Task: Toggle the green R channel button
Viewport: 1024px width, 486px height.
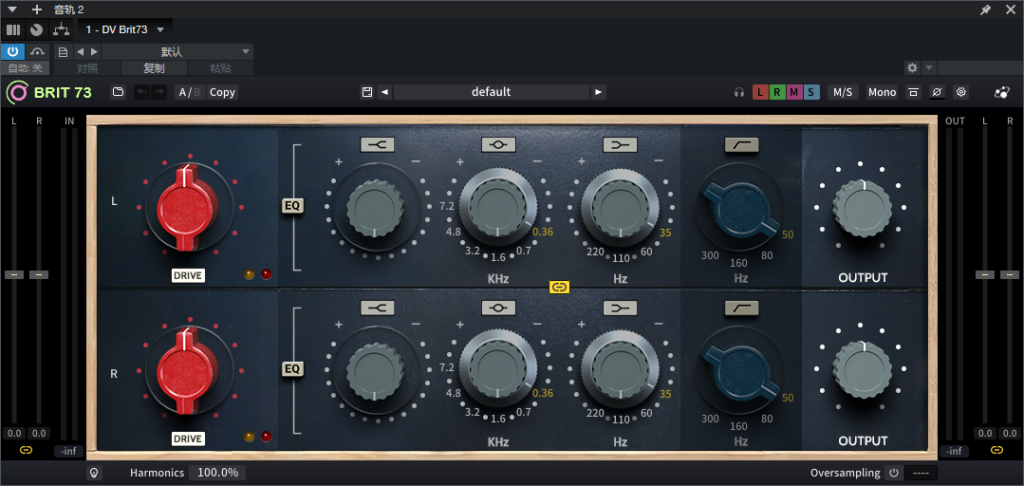Action: pyautogui.click(x=777, y=92)
